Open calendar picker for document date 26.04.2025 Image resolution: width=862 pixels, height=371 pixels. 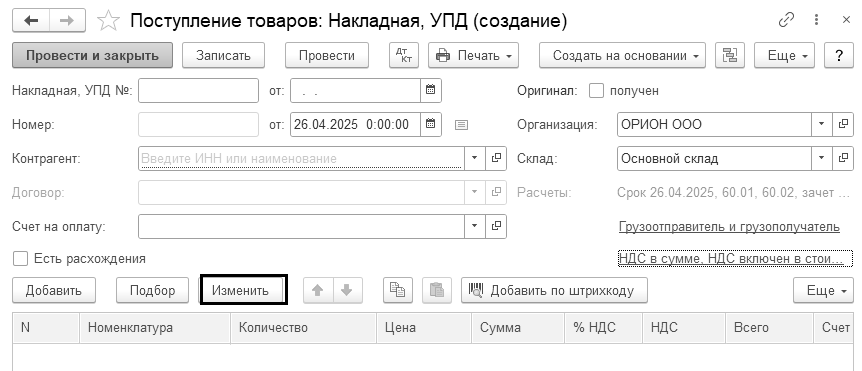[x=431, y=124]
